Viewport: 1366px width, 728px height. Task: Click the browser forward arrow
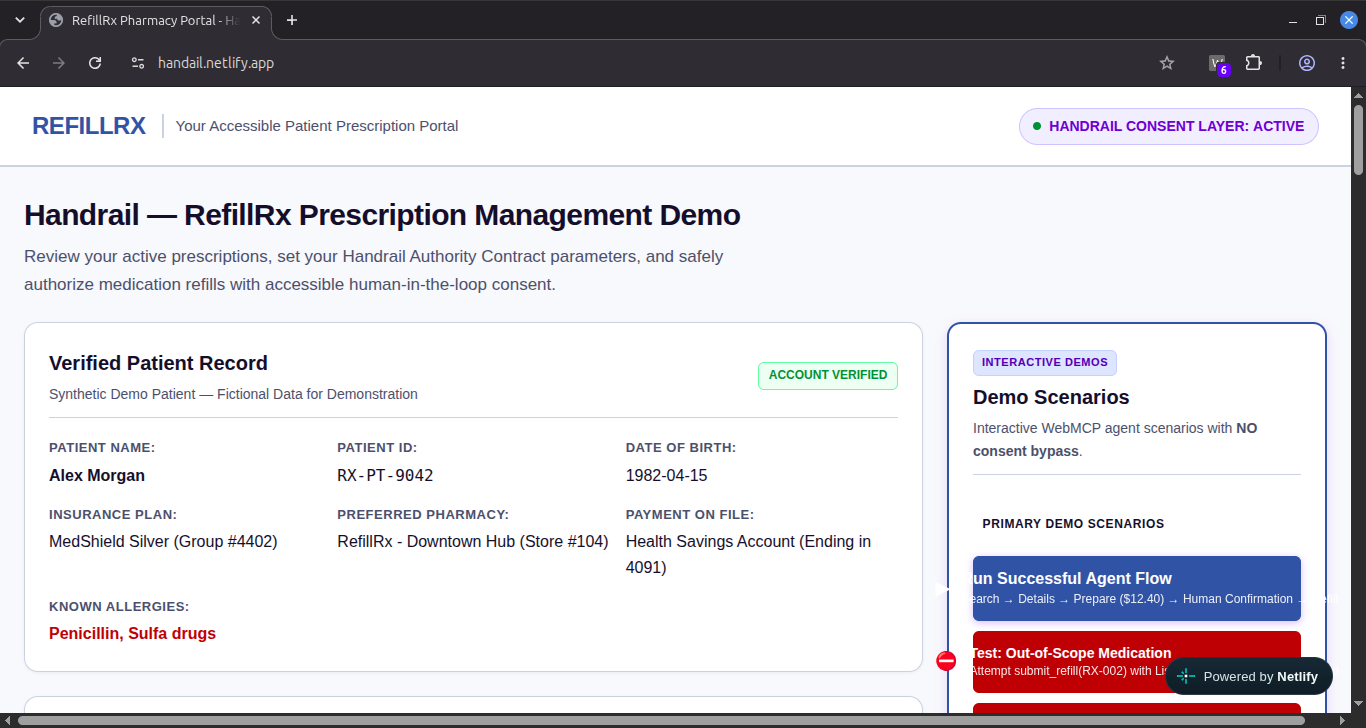(x=59, y=63)
